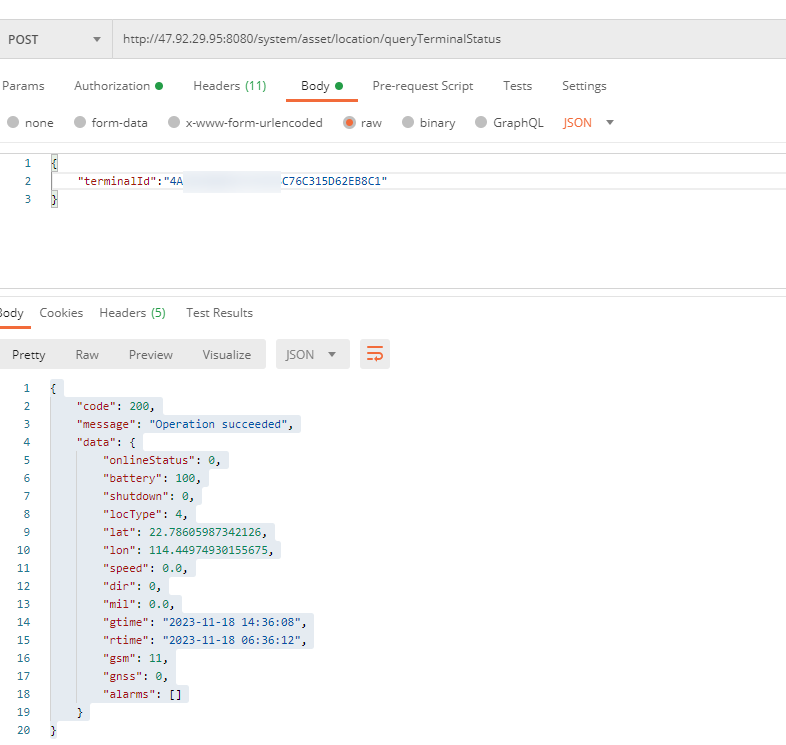View the response Cookies tab
Screen dimensions: 786x745
61,313
